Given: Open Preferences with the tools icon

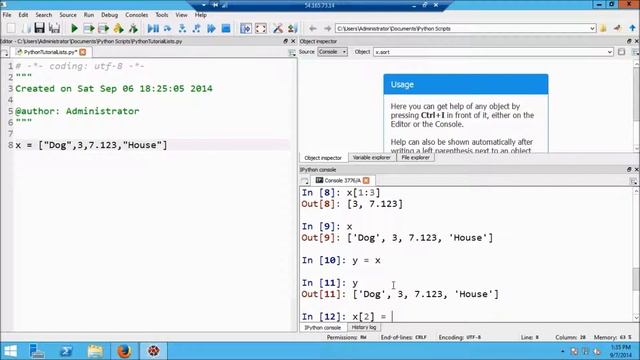Looking at the screenshot, I should (x=278, y=28).
